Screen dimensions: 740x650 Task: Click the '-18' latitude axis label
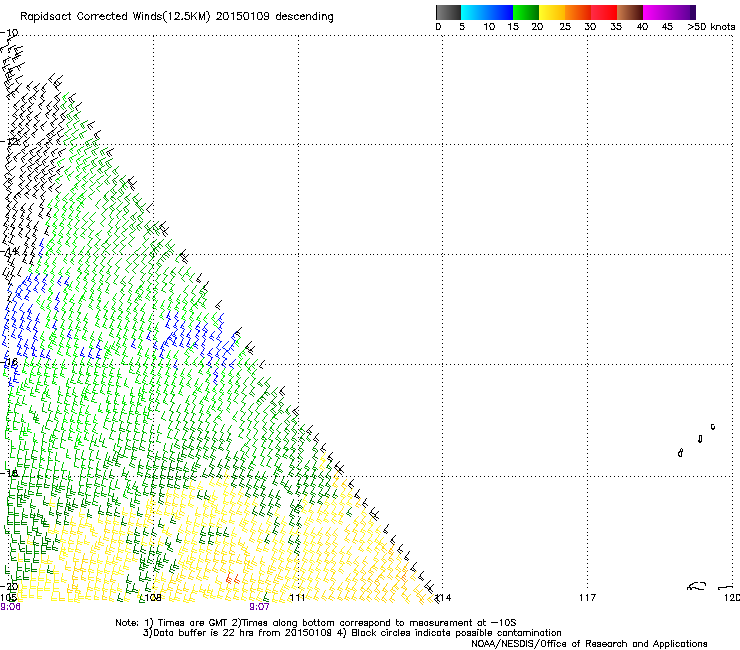coord(9,473)
